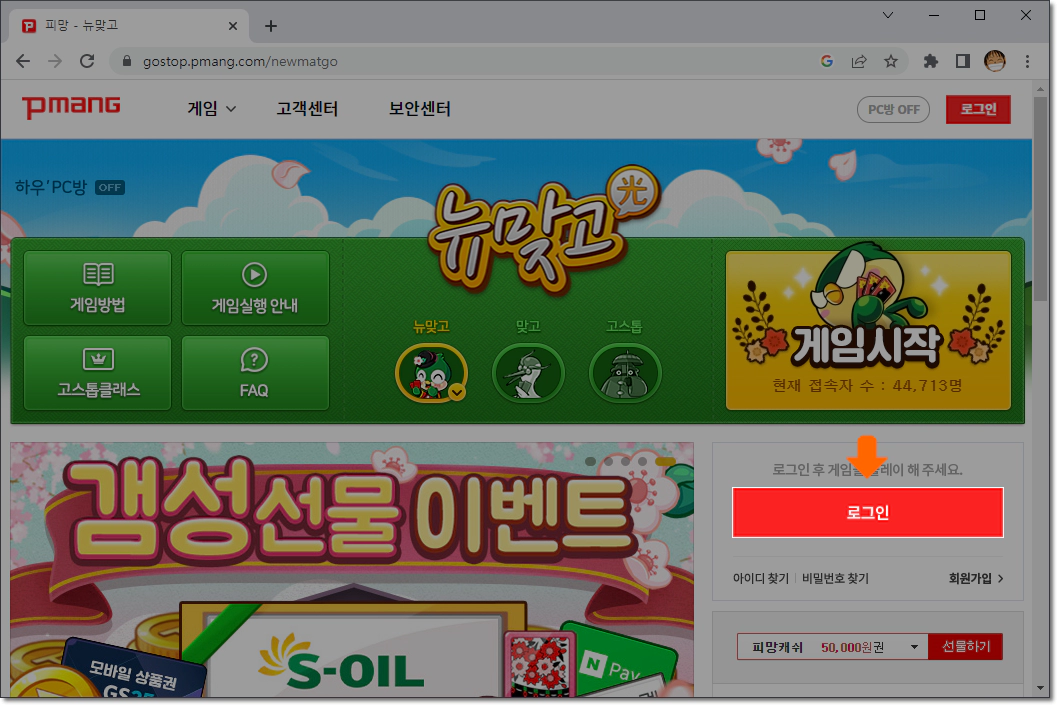Click the Pmang logo
The image size is (1058, 706).
click(71, 107)
